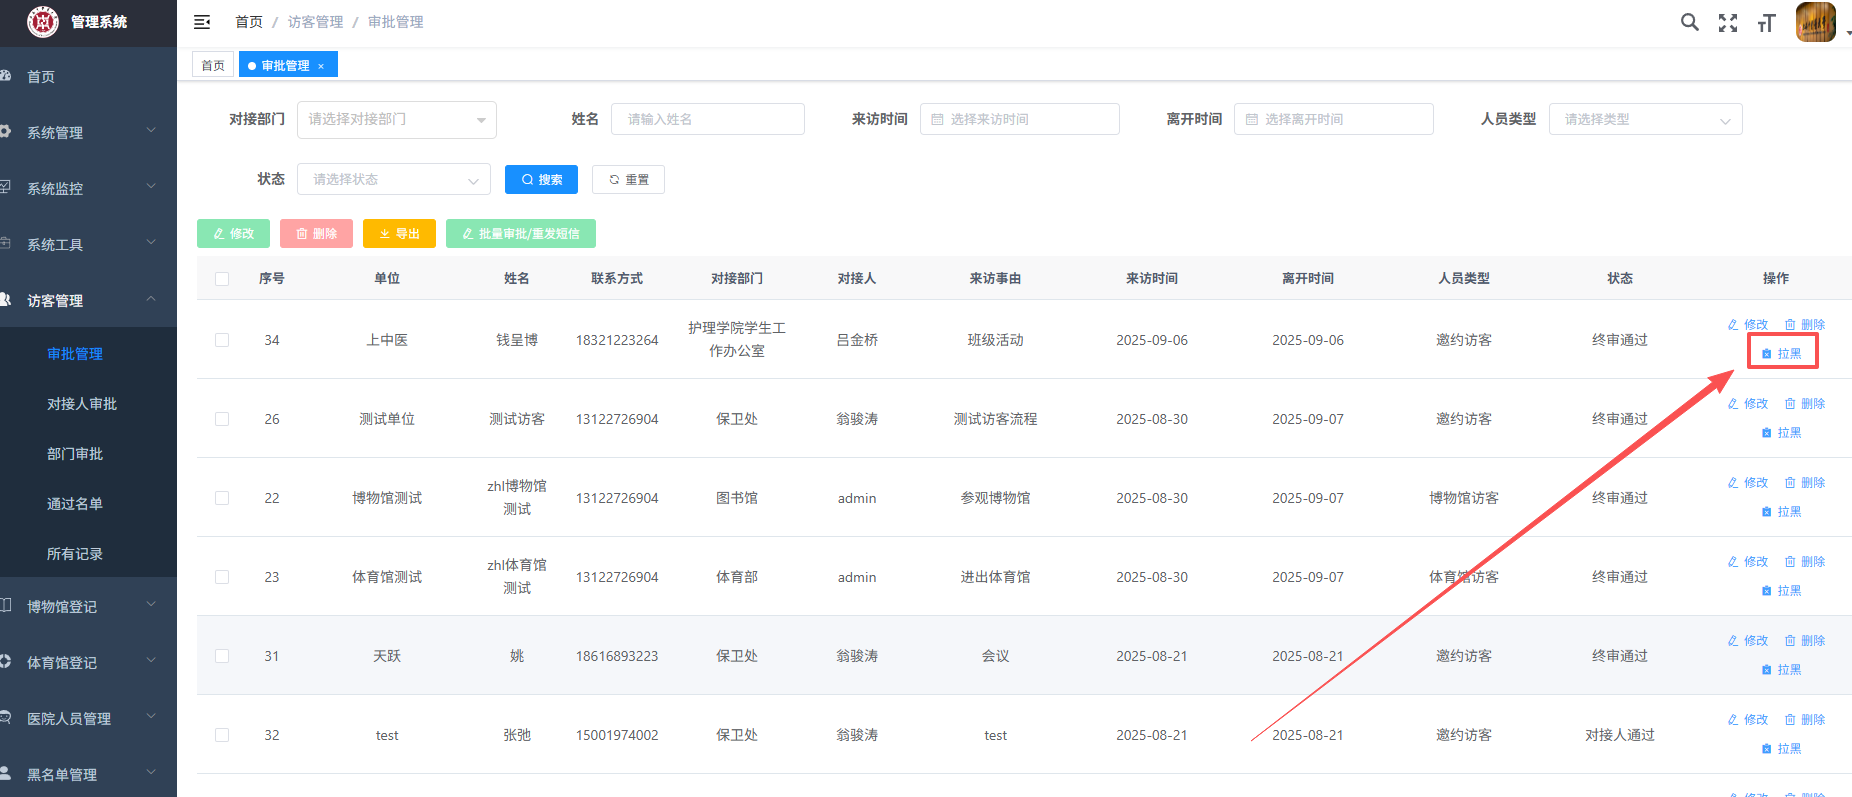Click the search magnifier icon in header

click(1689, 22)
